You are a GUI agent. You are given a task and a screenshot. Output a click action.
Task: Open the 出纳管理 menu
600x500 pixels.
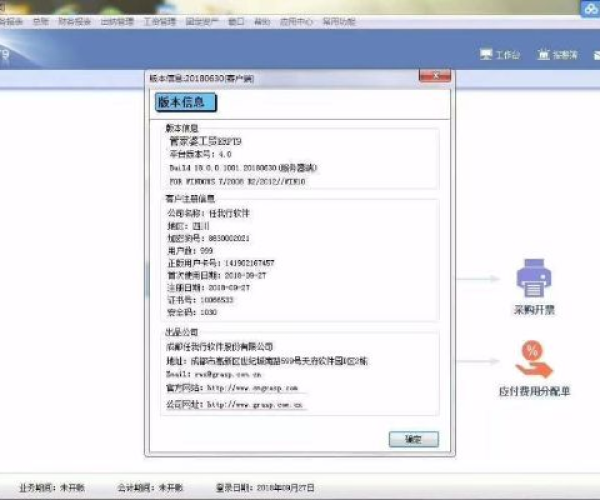tap(117, 21)
